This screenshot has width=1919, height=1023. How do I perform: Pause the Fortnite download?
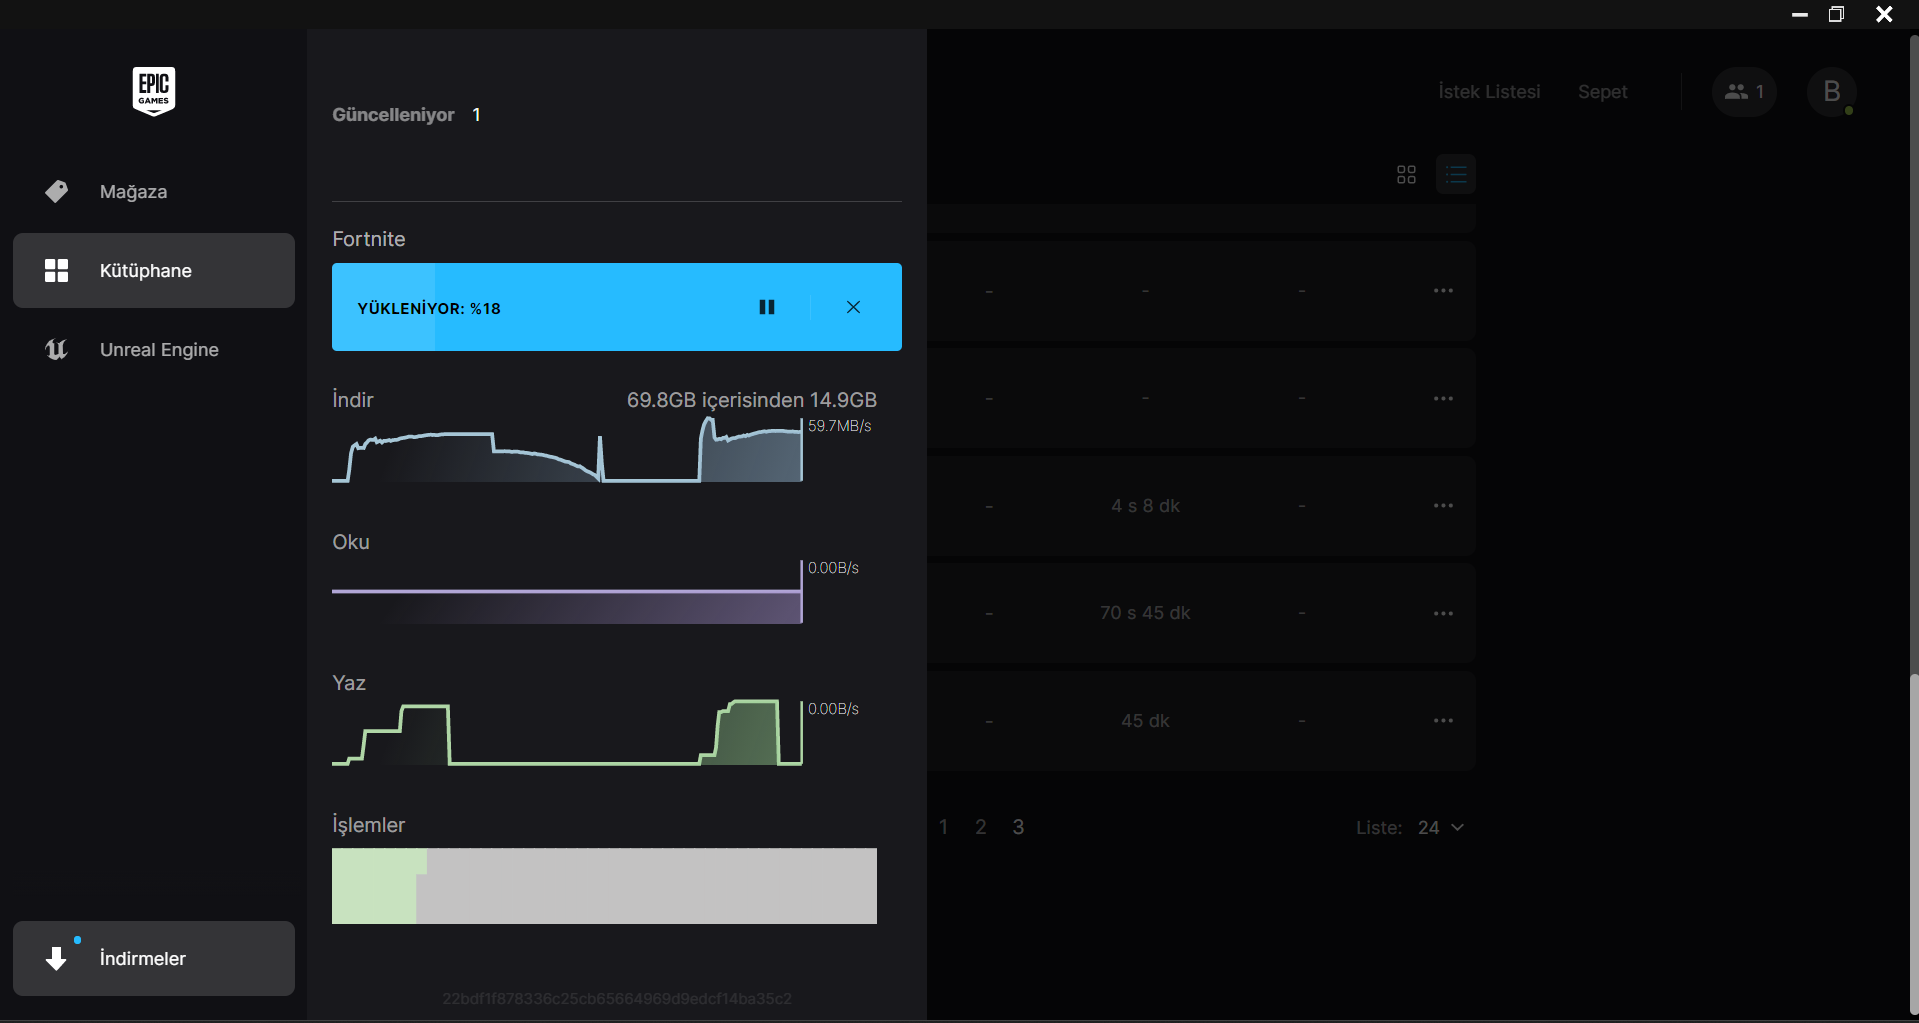[x=767, y=307]
